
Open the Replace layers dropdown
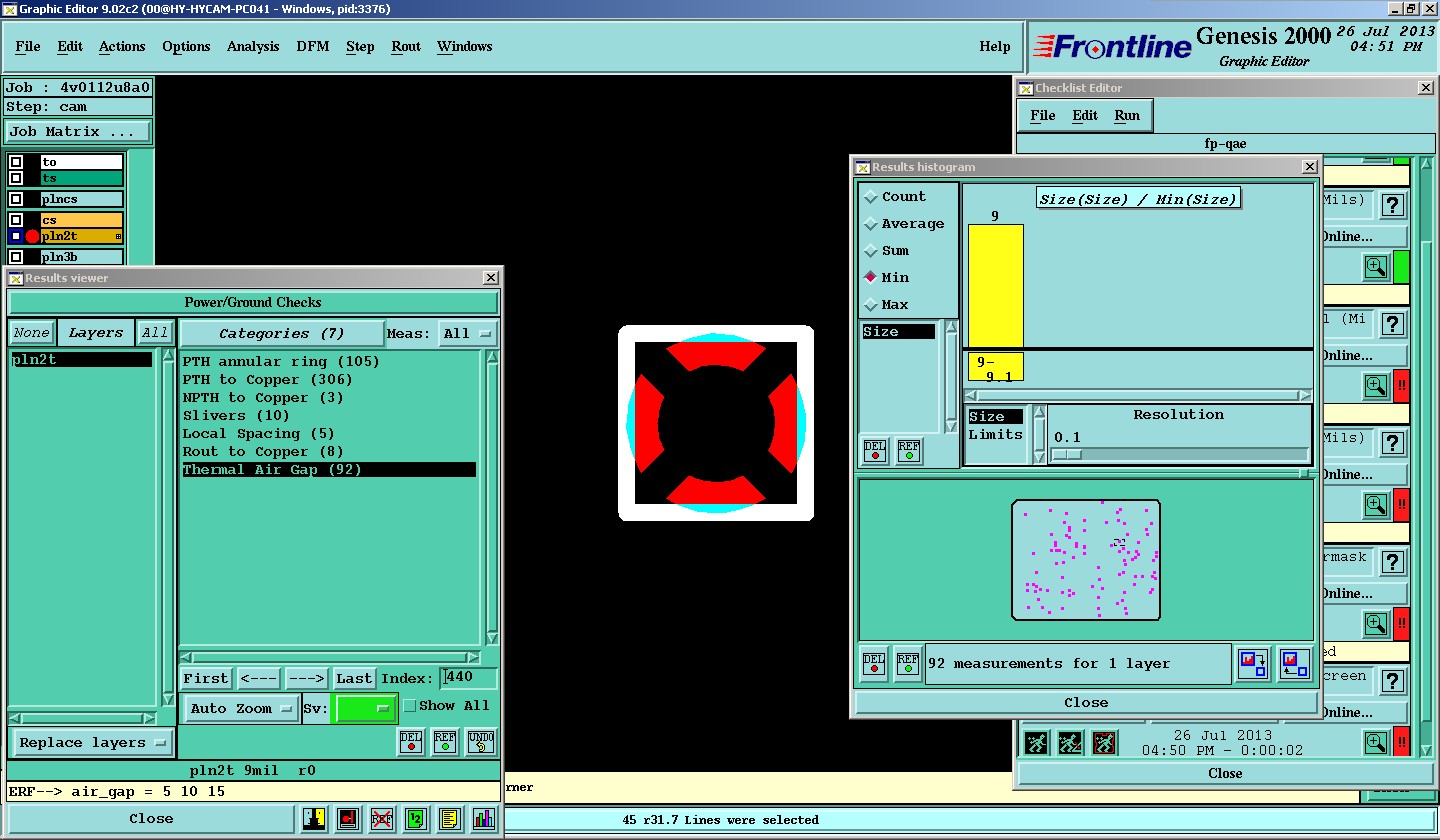tap(92, 742)
